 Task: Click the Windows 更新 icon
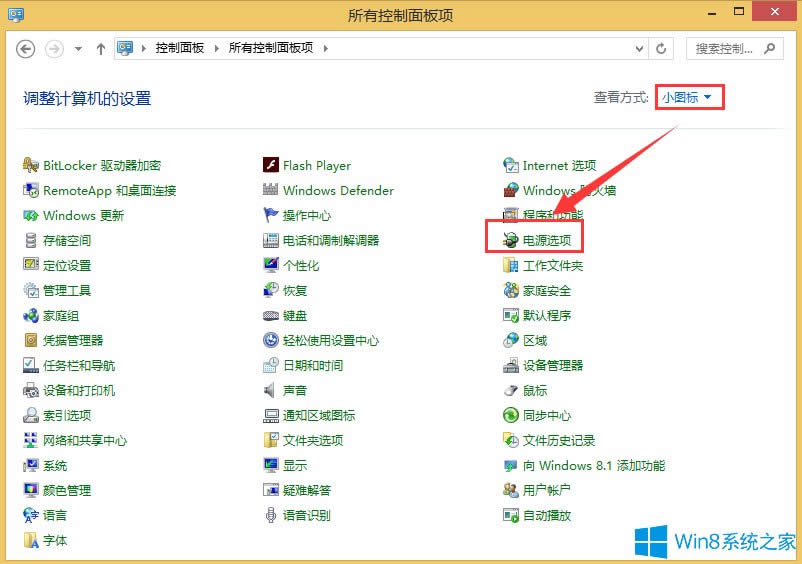(x=31, y=215)
